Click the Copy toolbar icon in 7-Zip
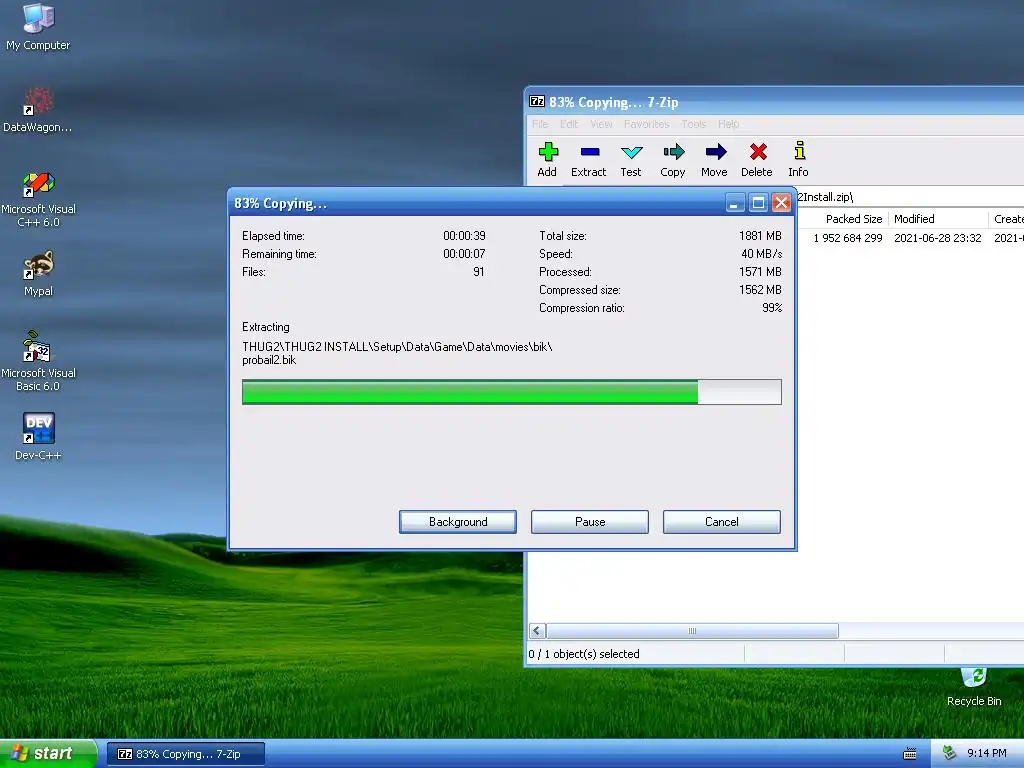Viewport: 1024px width, 768px height. [x=673, y=159]
